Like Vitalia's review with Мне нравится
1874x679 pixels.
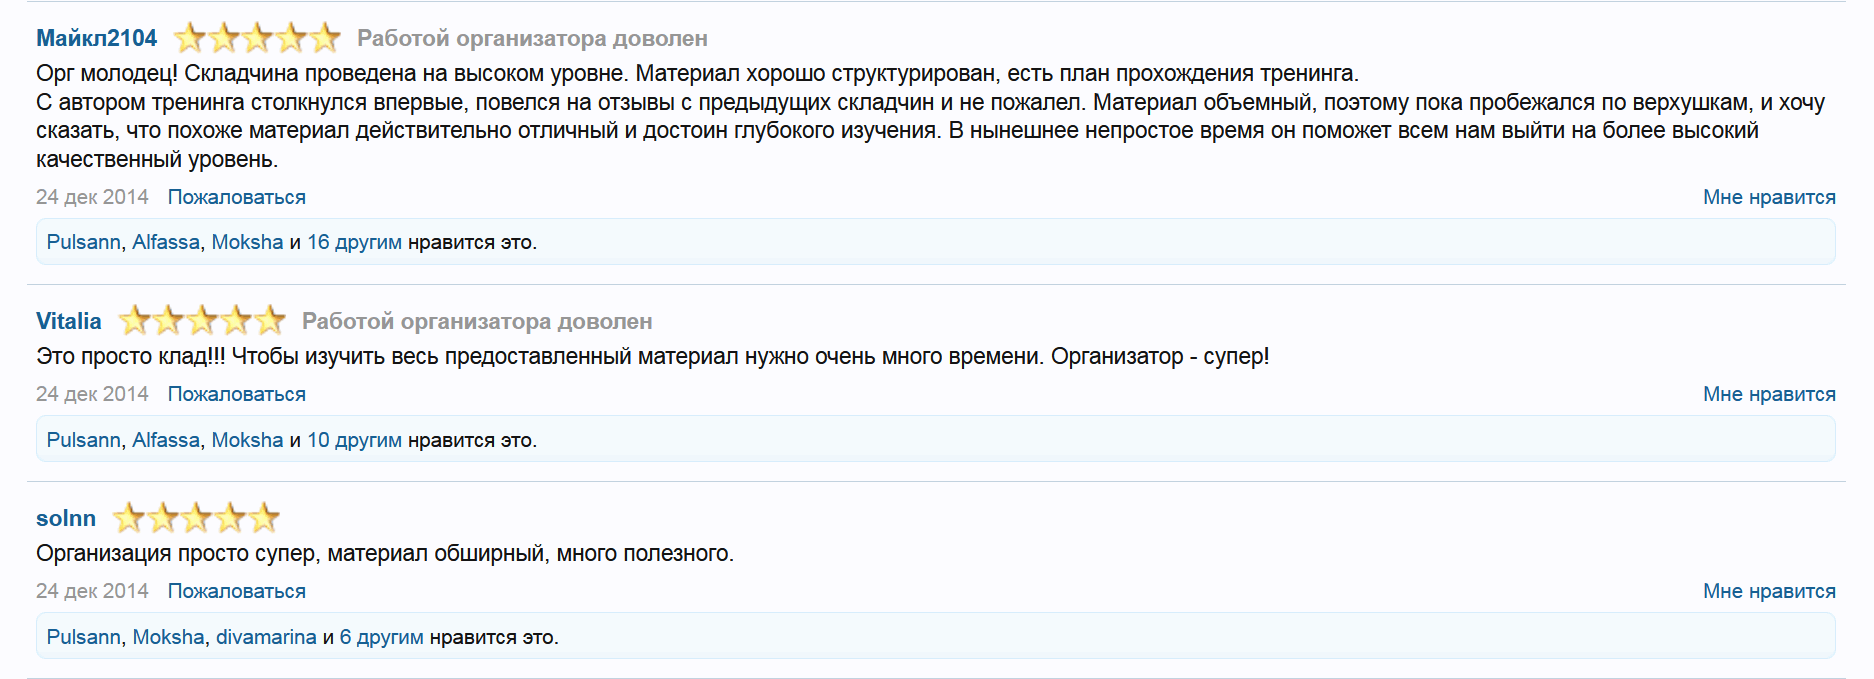point(1768,394)
